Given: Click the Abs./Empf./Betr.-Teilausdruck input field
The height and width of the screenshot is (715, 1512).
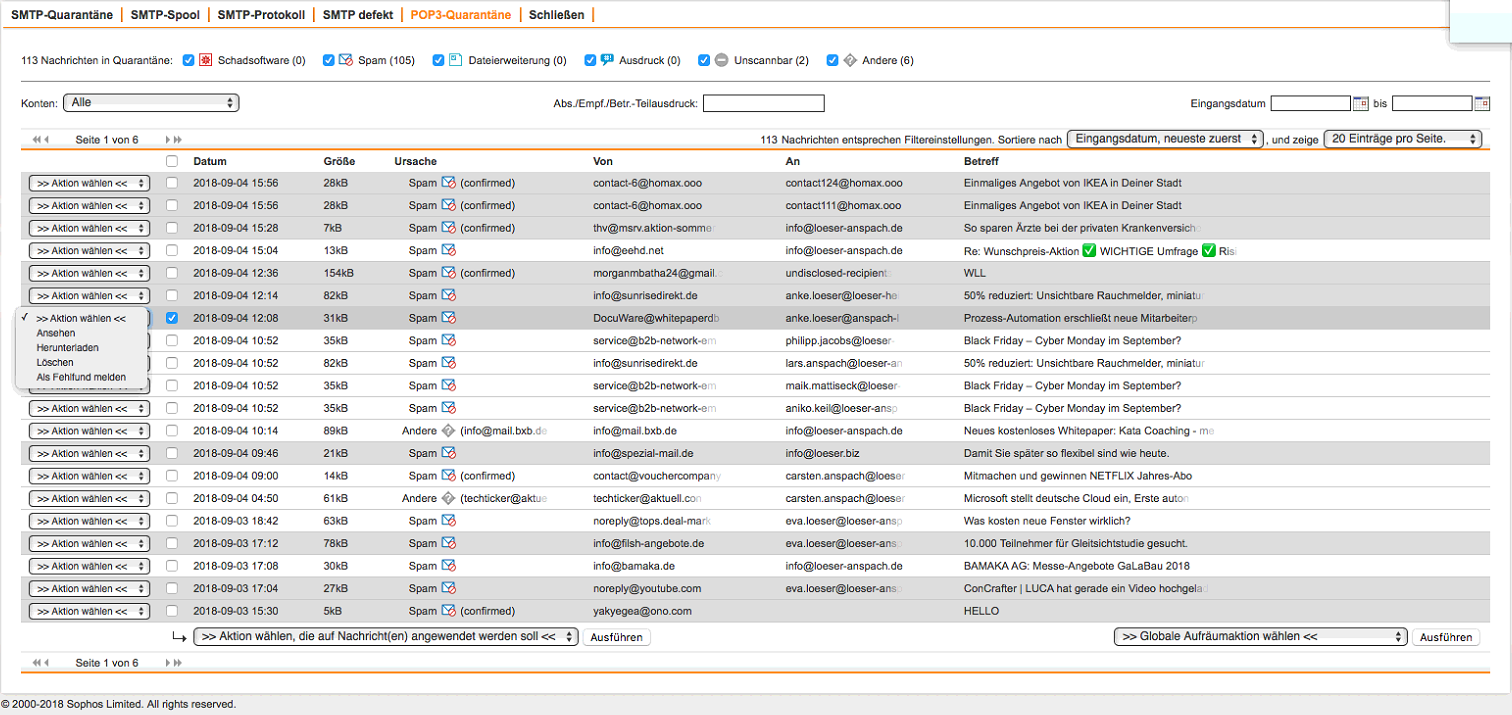Looking at the screenshot, I should [x=764, y=103].
